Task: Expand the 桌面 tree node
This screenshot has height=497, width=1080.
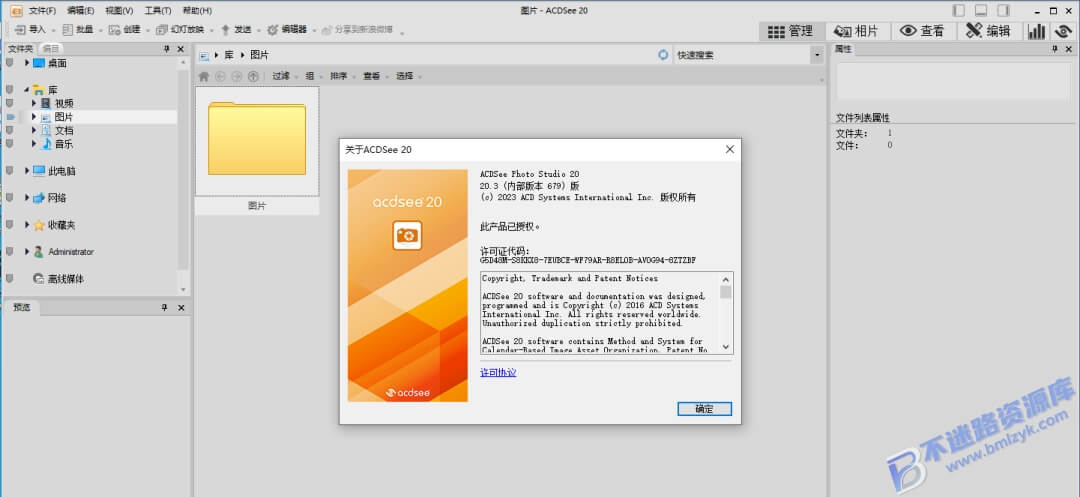Action: 27,63
